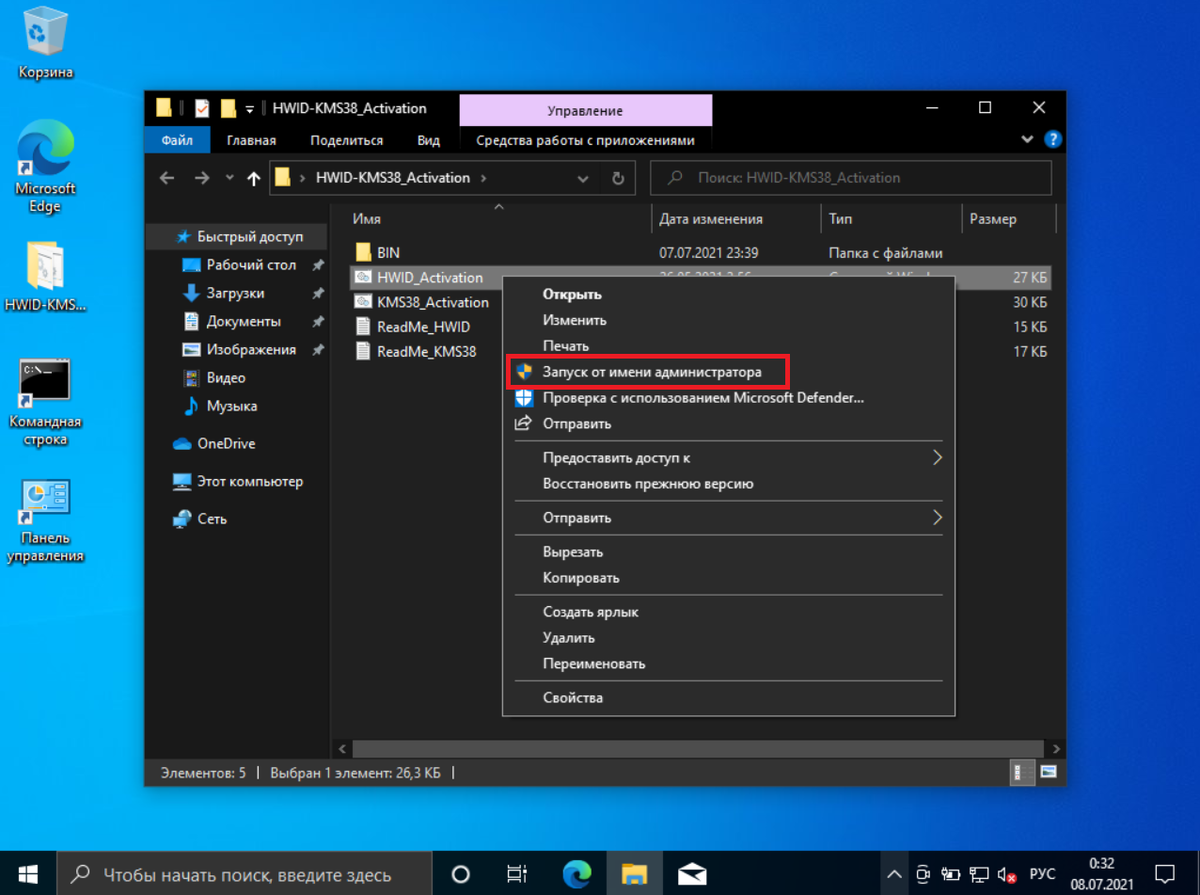This screenshot has height=895, width=1200.
Task: Click the chevron after HWID-KMS38_Activation in address bar
Action: tap(484, 178)
